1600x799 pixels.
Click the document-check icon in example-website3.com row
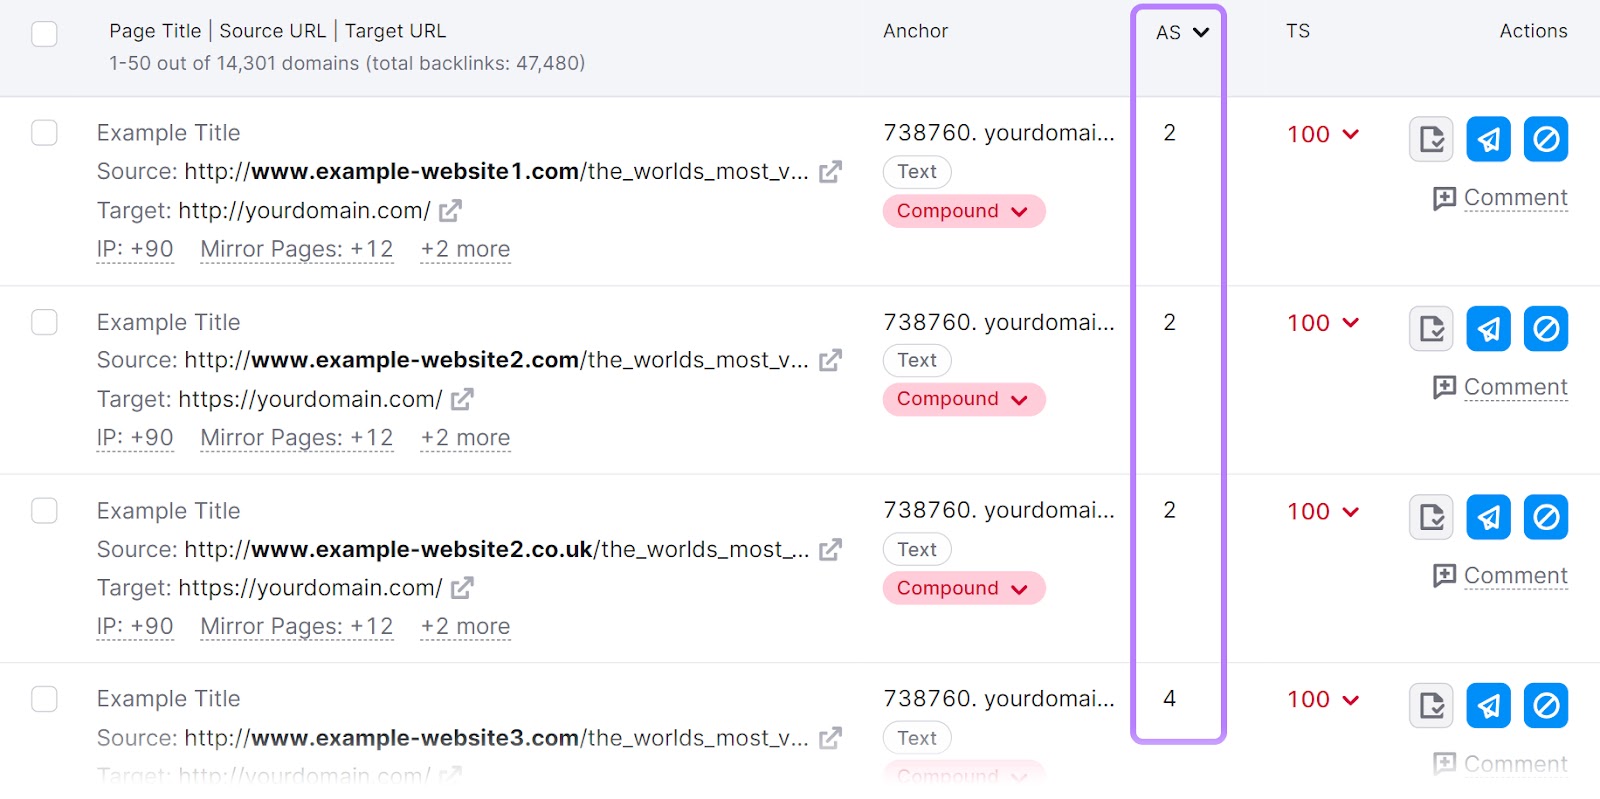(x=1431, y=706)
